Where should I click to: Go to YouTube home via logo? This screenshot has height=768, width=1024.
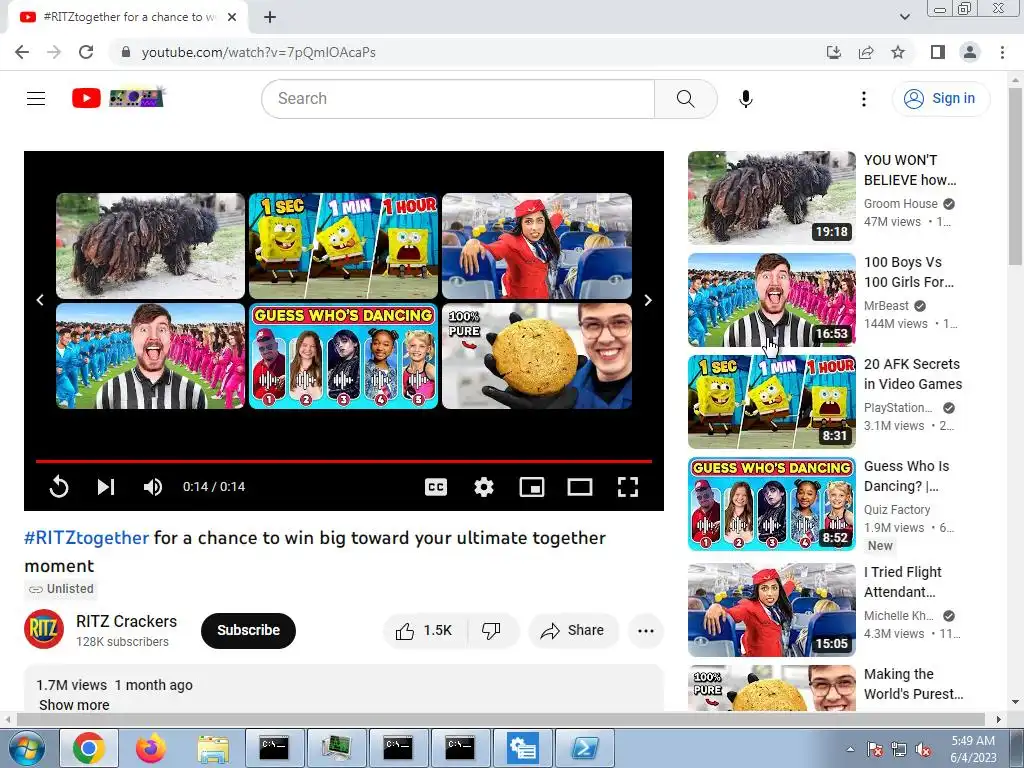118,98
